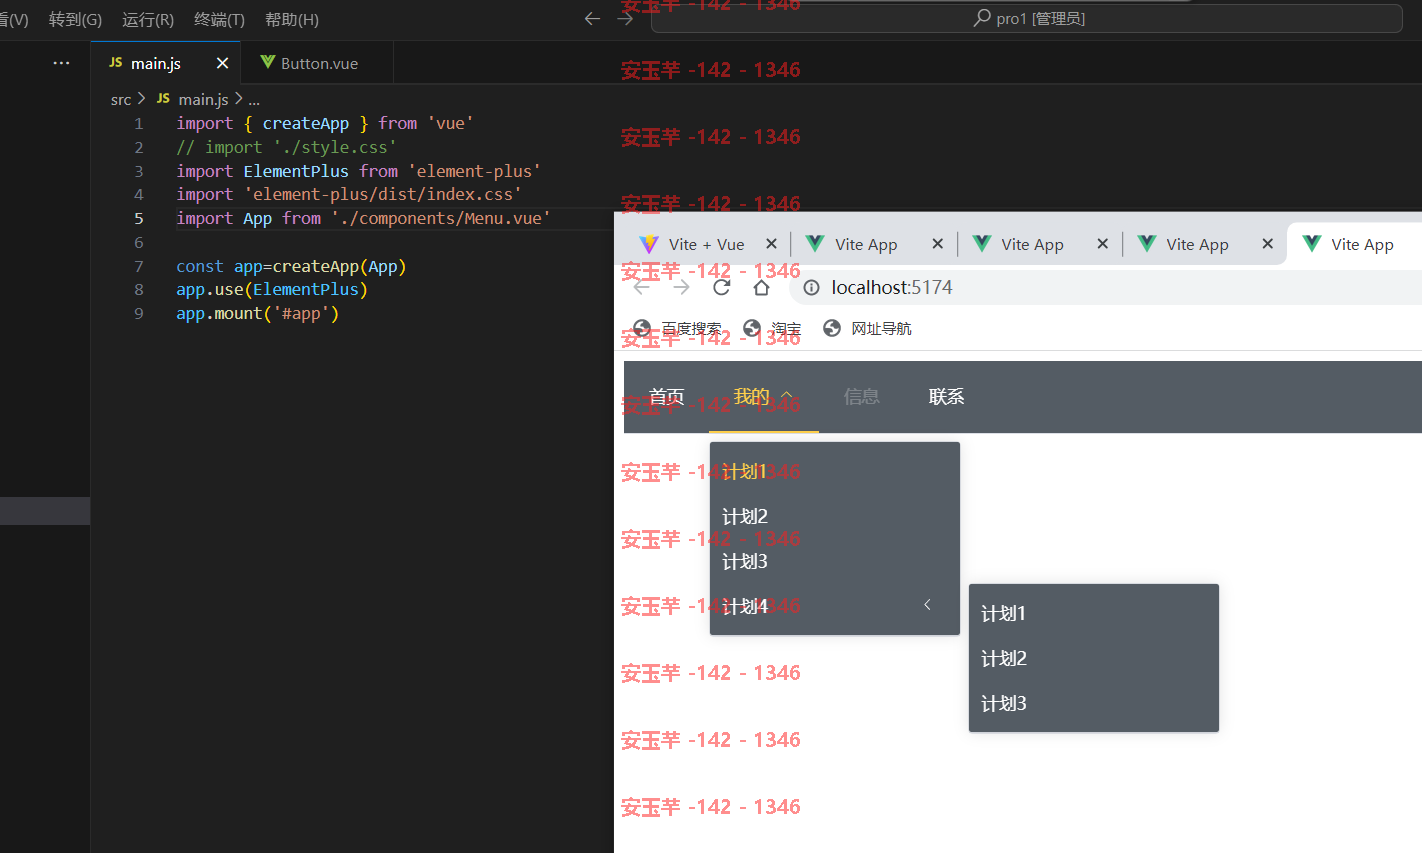Open the 转到(G) menu
The image size is (1422, 853).
pos(75,19)
